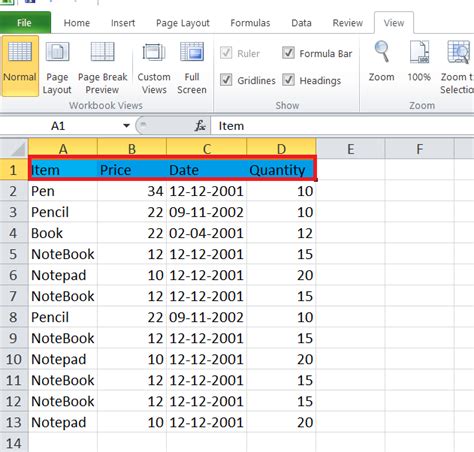Click the formula bar containing Item

(x=343, y=126)
